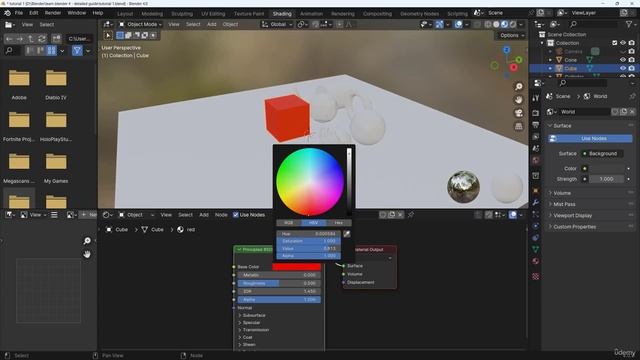Go to parent directory in file browser
Screen dimensions: 640x360
tap(31, 39)
